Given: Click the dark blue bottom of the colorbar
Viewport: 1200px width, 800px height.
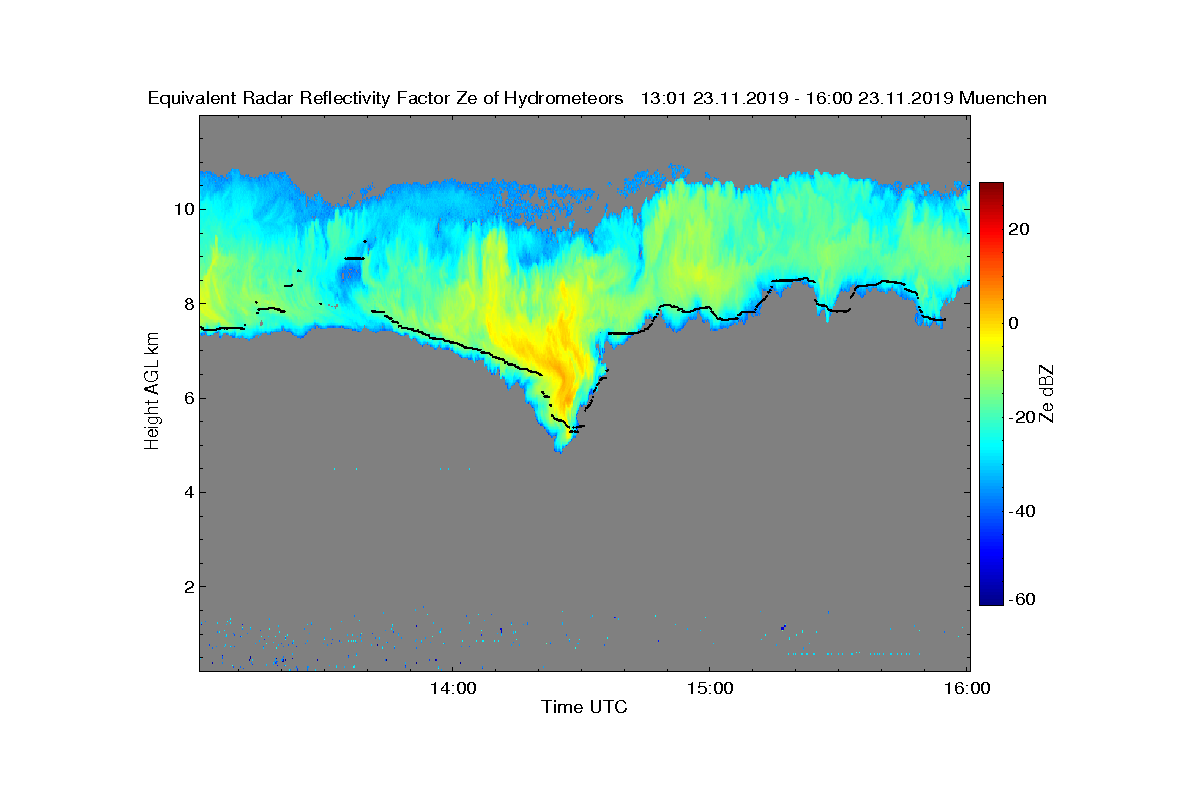Looking at the screenshot, I should (x=991, y=598).
